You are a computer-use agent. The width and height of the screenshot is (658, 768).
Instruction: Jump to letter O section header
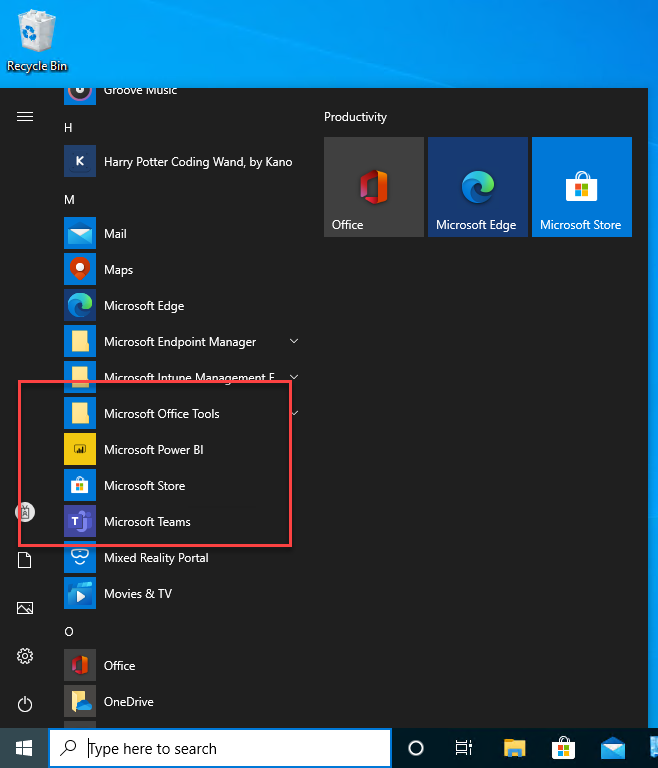pyautogui.click(x=69, y=632)
